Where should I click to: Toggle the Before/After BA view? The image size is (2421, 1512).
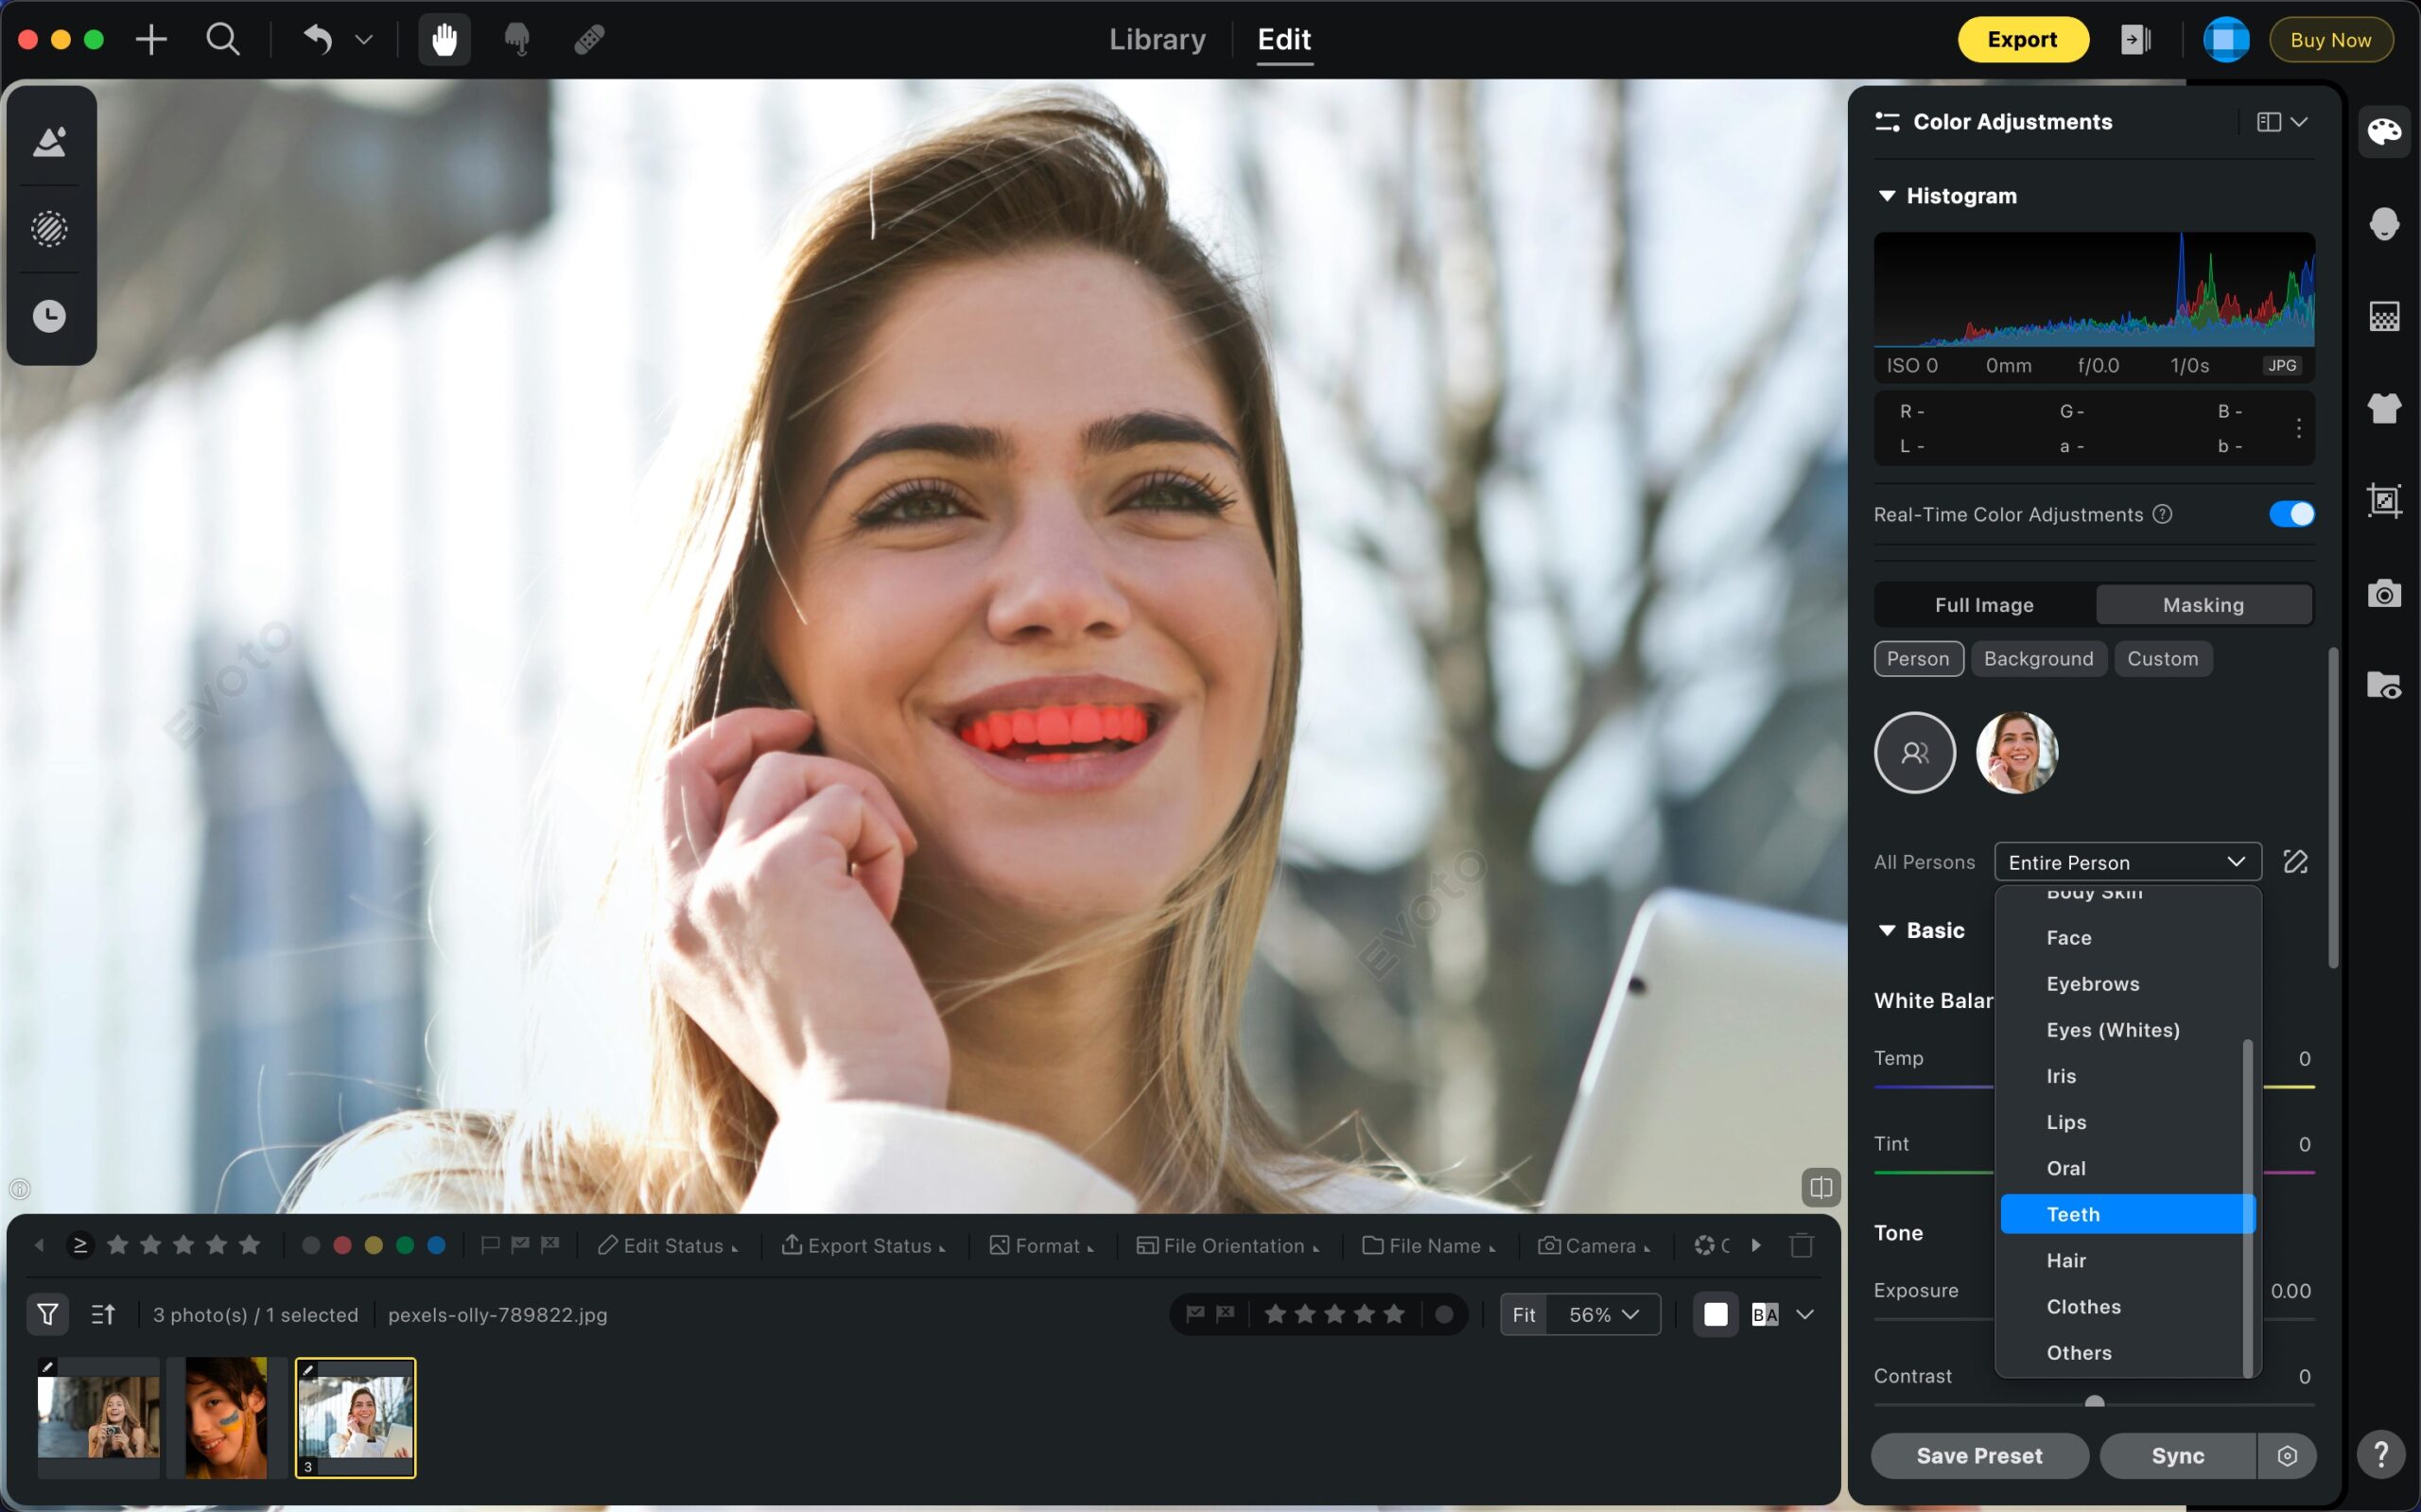click(1765, 1314)
